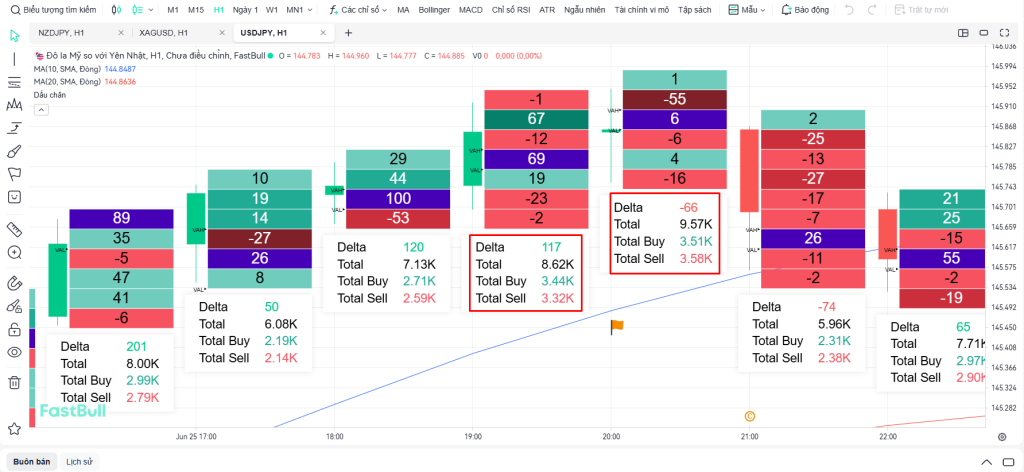Viewport: 1024px width, 472px height.
Task: Switch timeframe to M15
Action: [196, 9]
